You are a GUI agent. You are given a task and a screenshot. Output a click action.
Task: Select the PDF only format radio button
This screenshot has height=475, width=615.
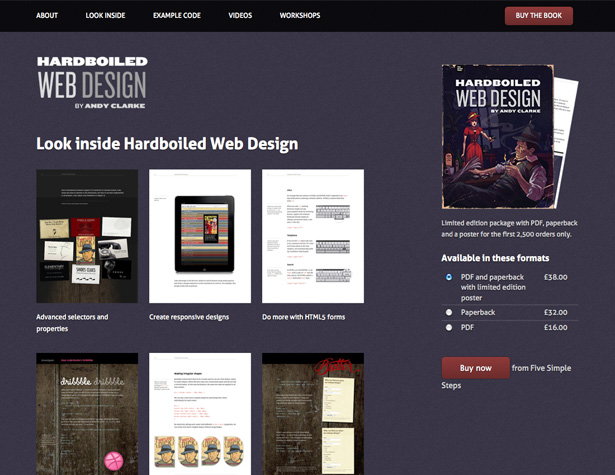449,327
